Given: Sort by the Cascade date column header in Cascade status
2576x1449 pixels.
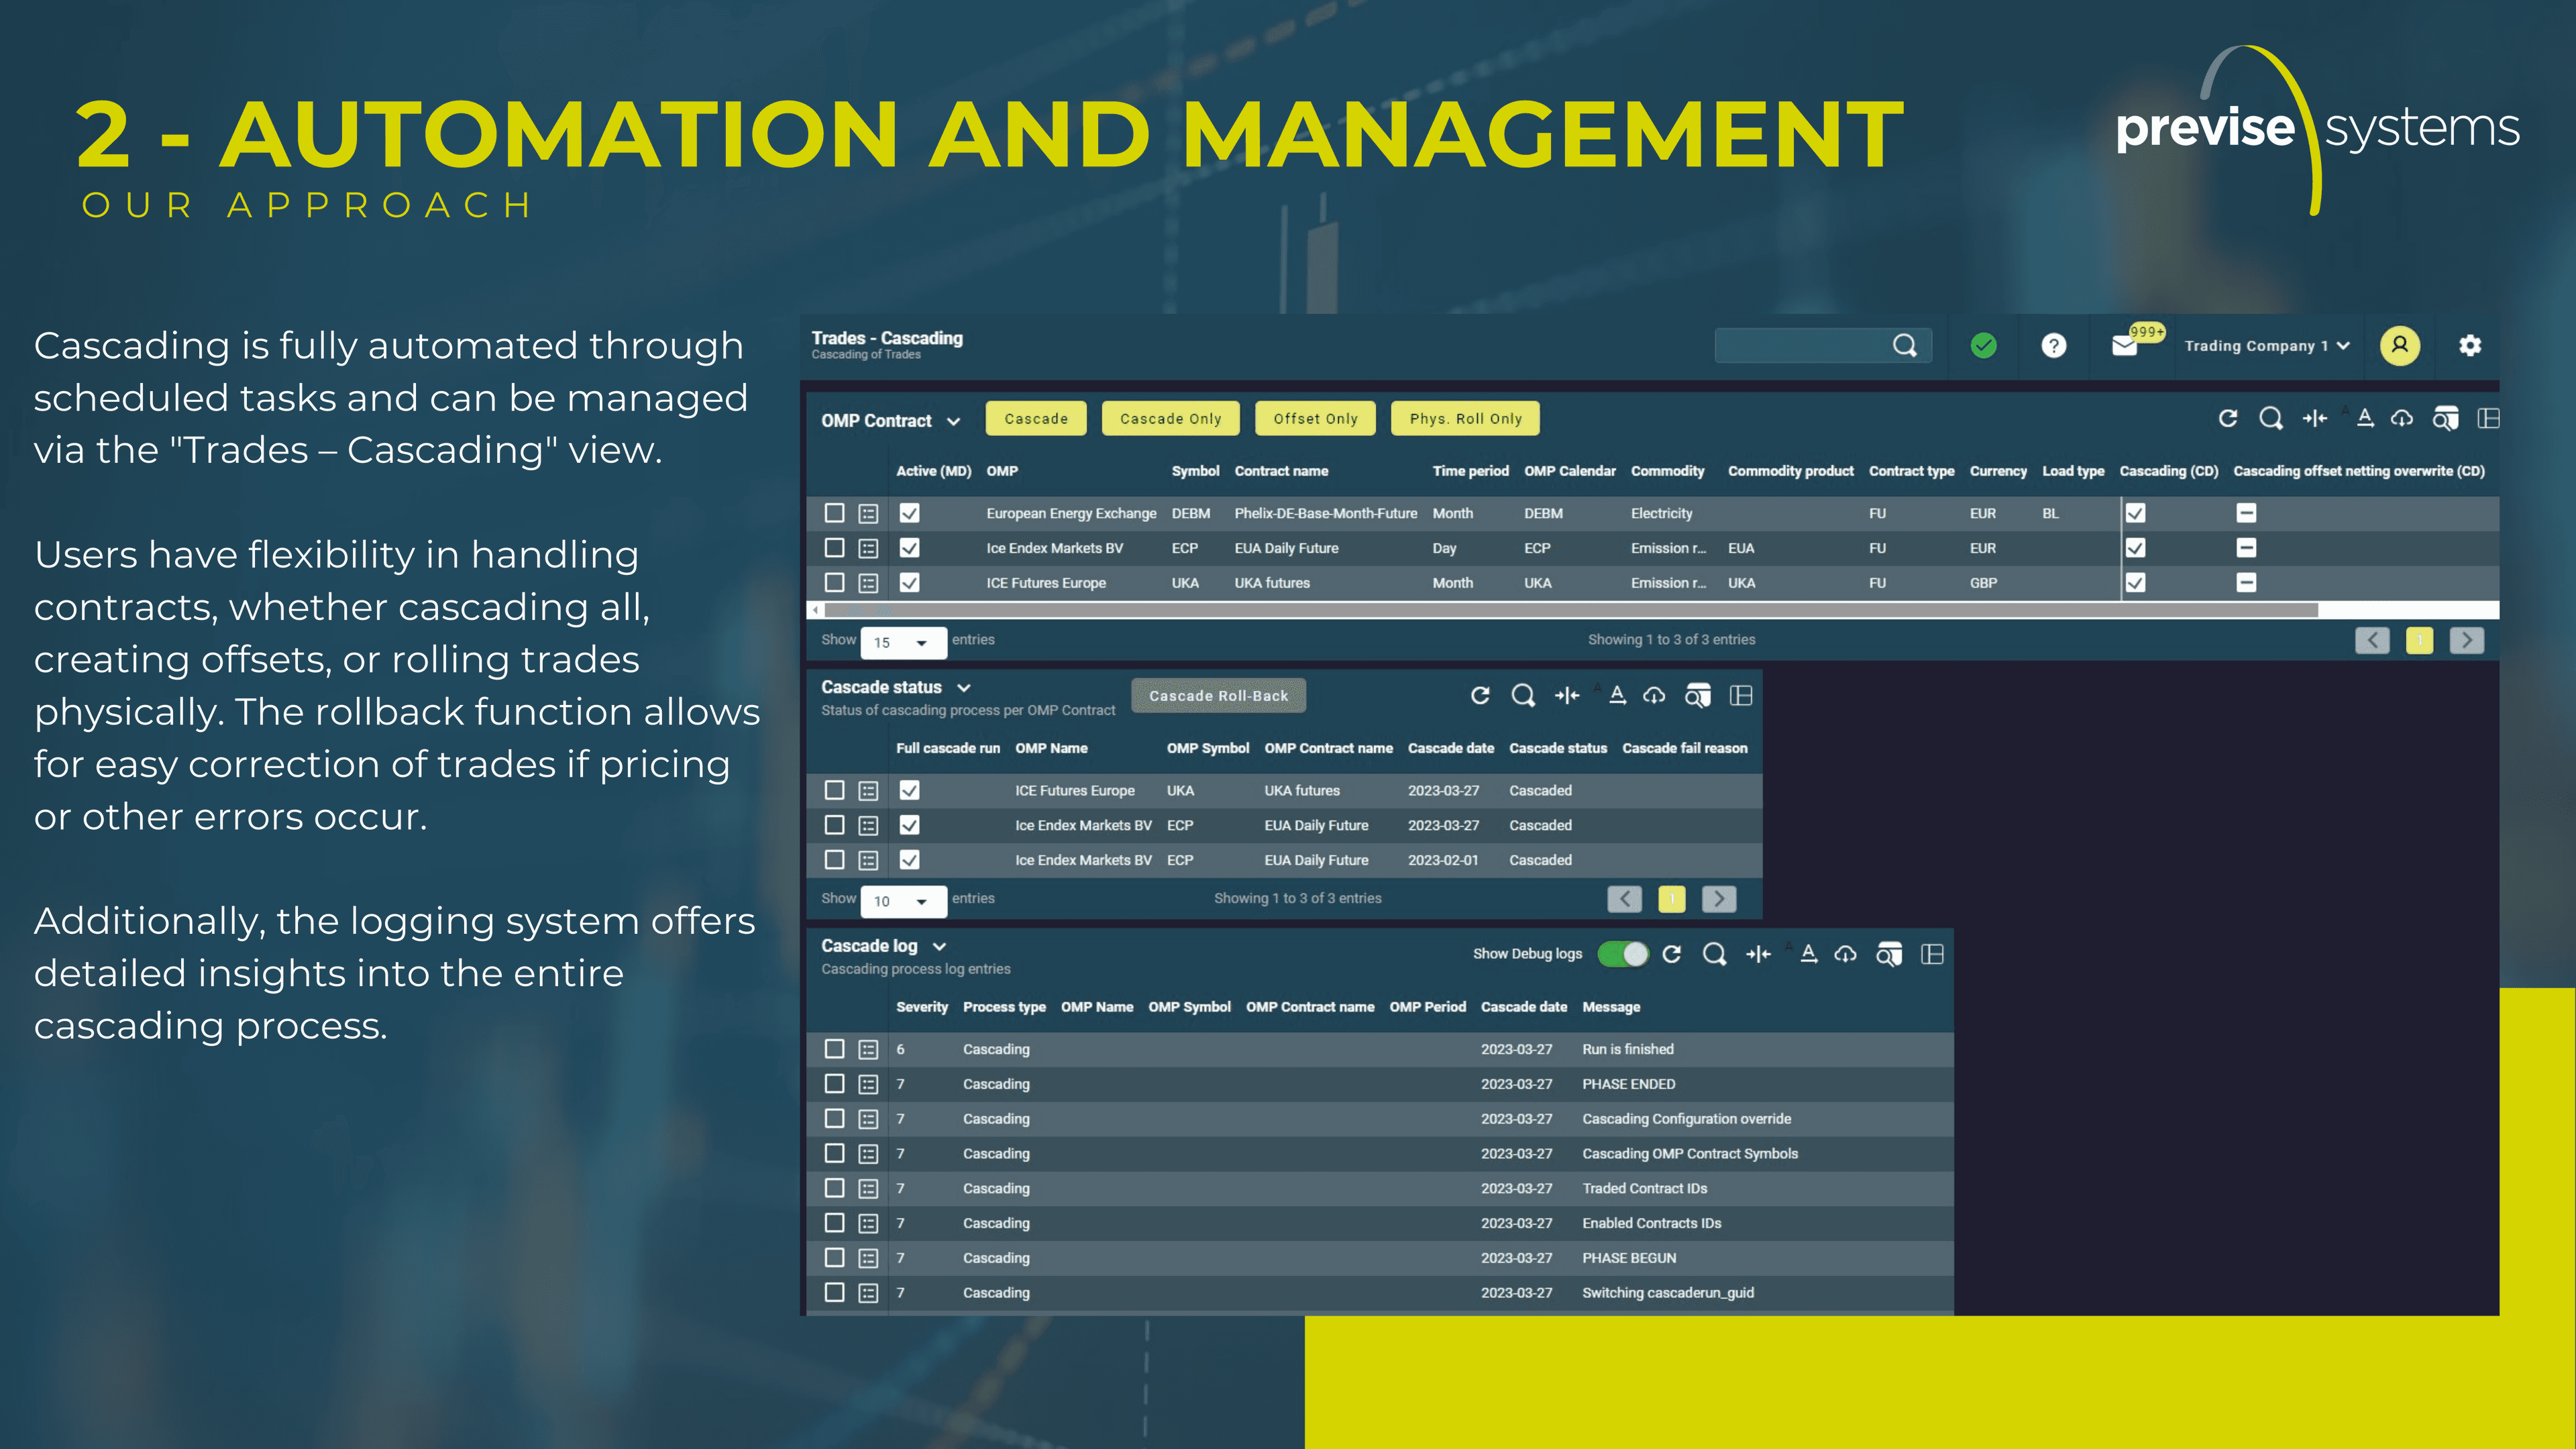Looking at the screenshot, I should point(1450,749).
